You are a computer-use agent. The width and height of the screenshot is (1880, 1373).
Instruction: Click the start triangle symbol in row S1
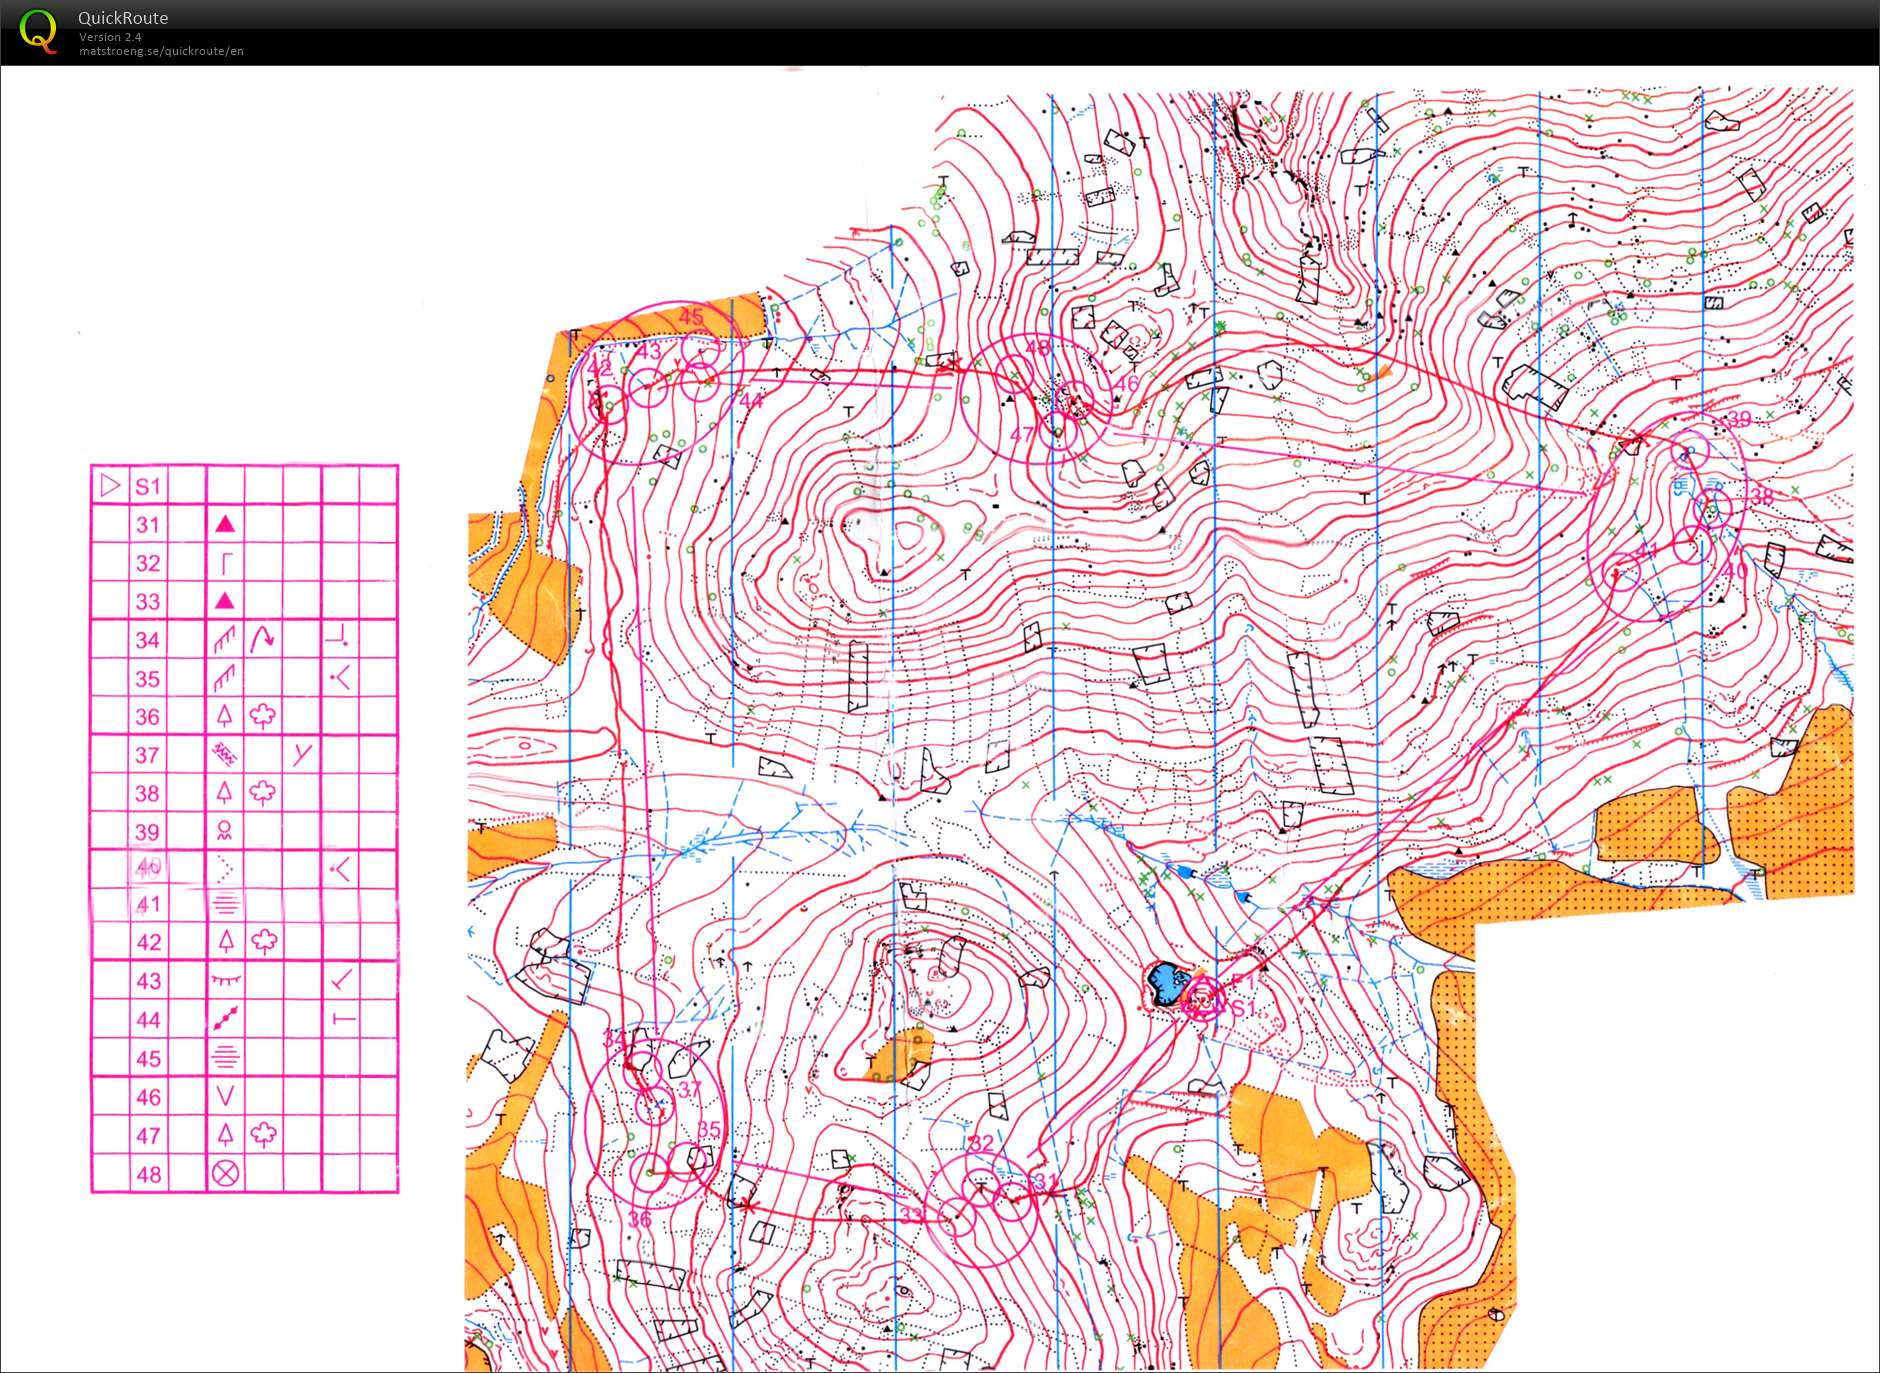pyautogui.click(x=110, y=486)
